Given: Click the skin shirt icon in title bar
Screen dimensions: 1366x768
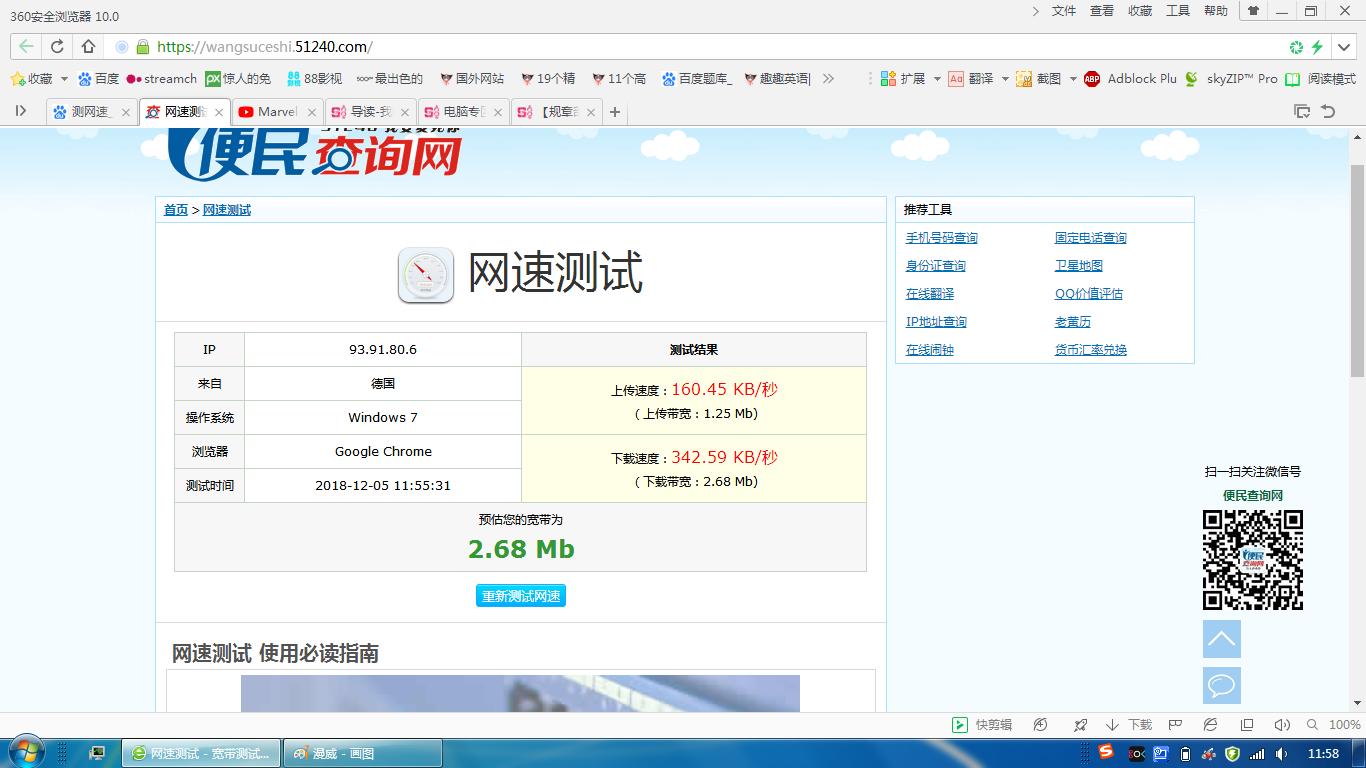Looking at the screenshot, I should [1252, 11].
